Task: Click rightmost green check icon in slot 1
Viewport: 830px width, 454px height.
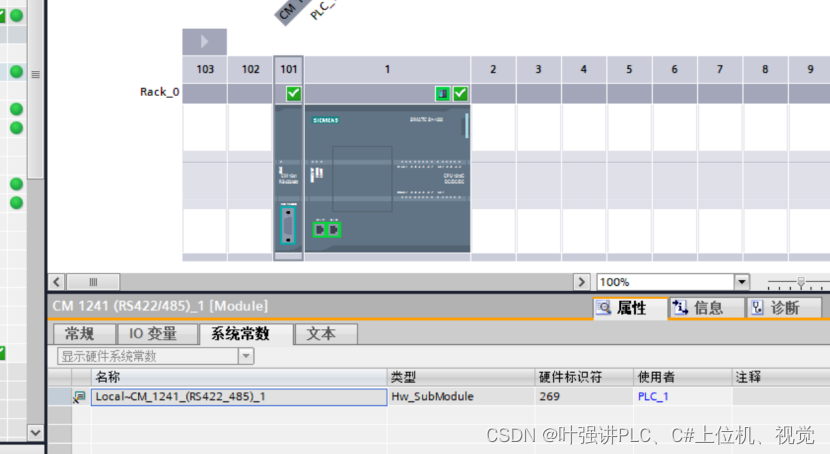Action: point(461,94)
